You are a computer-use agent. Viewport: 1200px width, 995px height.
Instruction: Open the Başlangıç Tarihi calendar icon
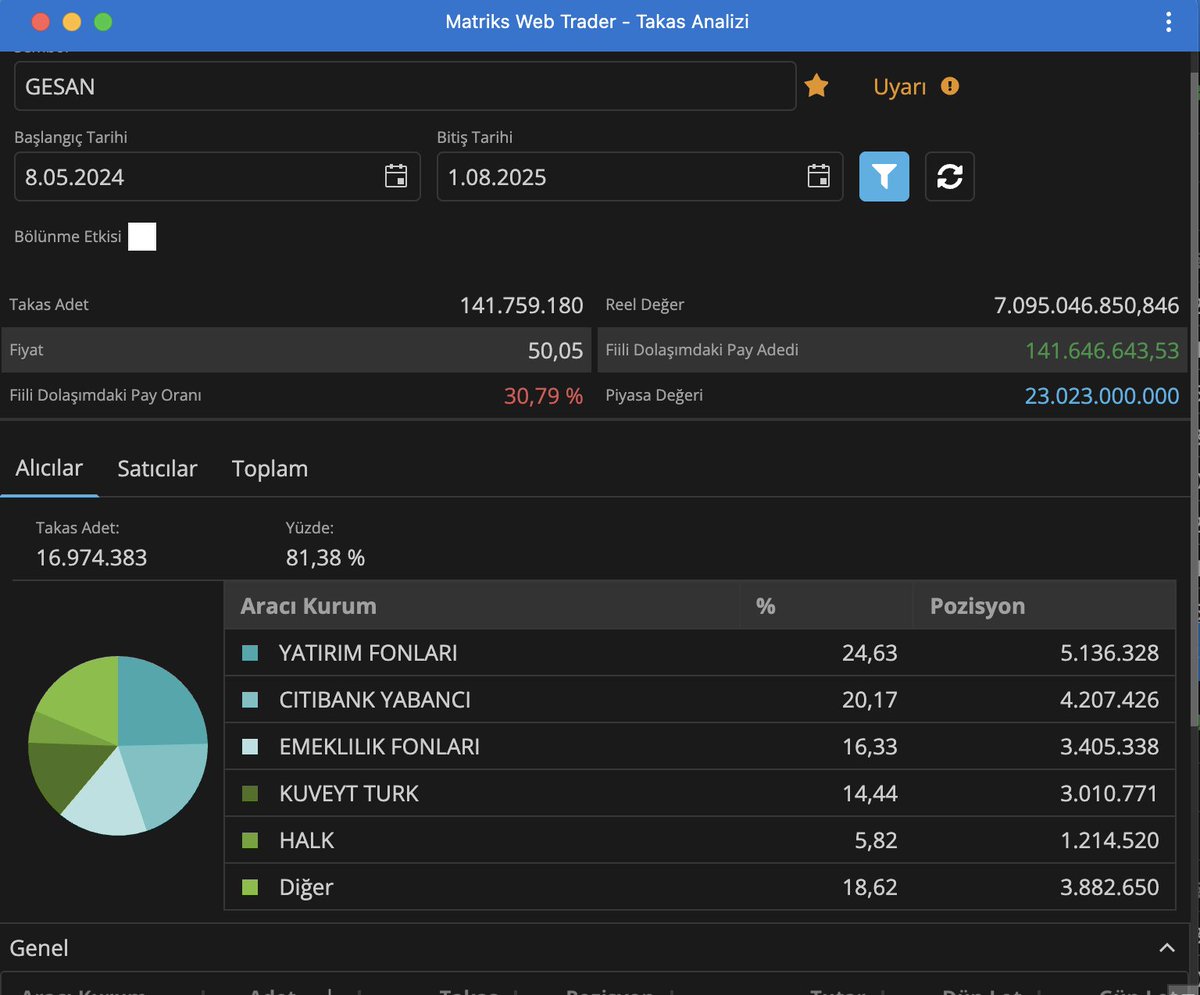pyautogui.click(x=396, y=177)
